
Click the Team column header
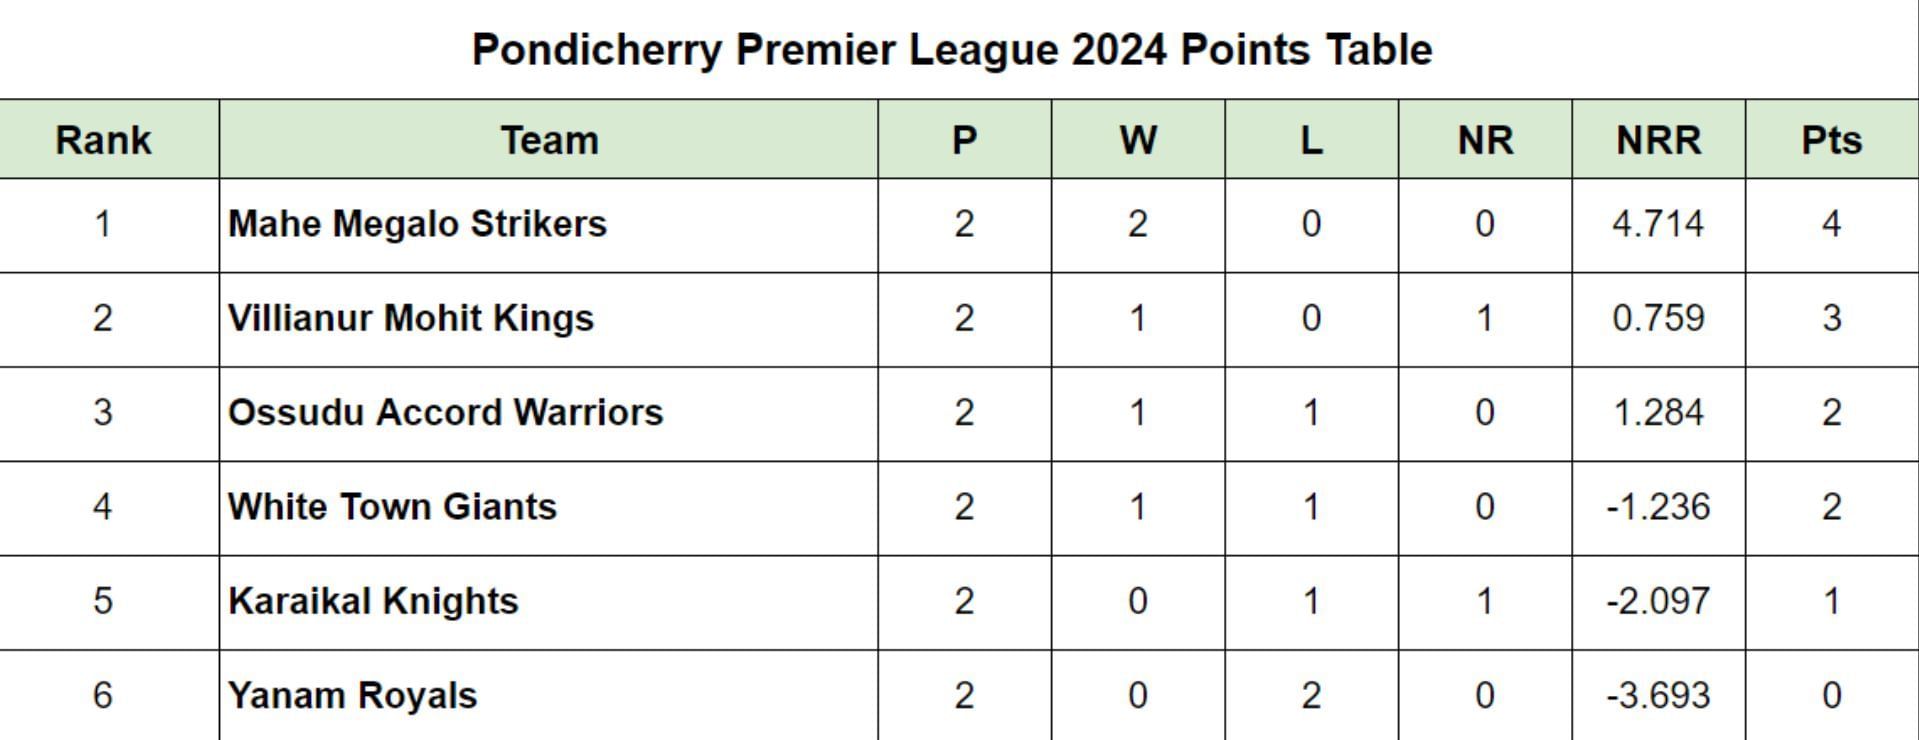pos(549,140)
